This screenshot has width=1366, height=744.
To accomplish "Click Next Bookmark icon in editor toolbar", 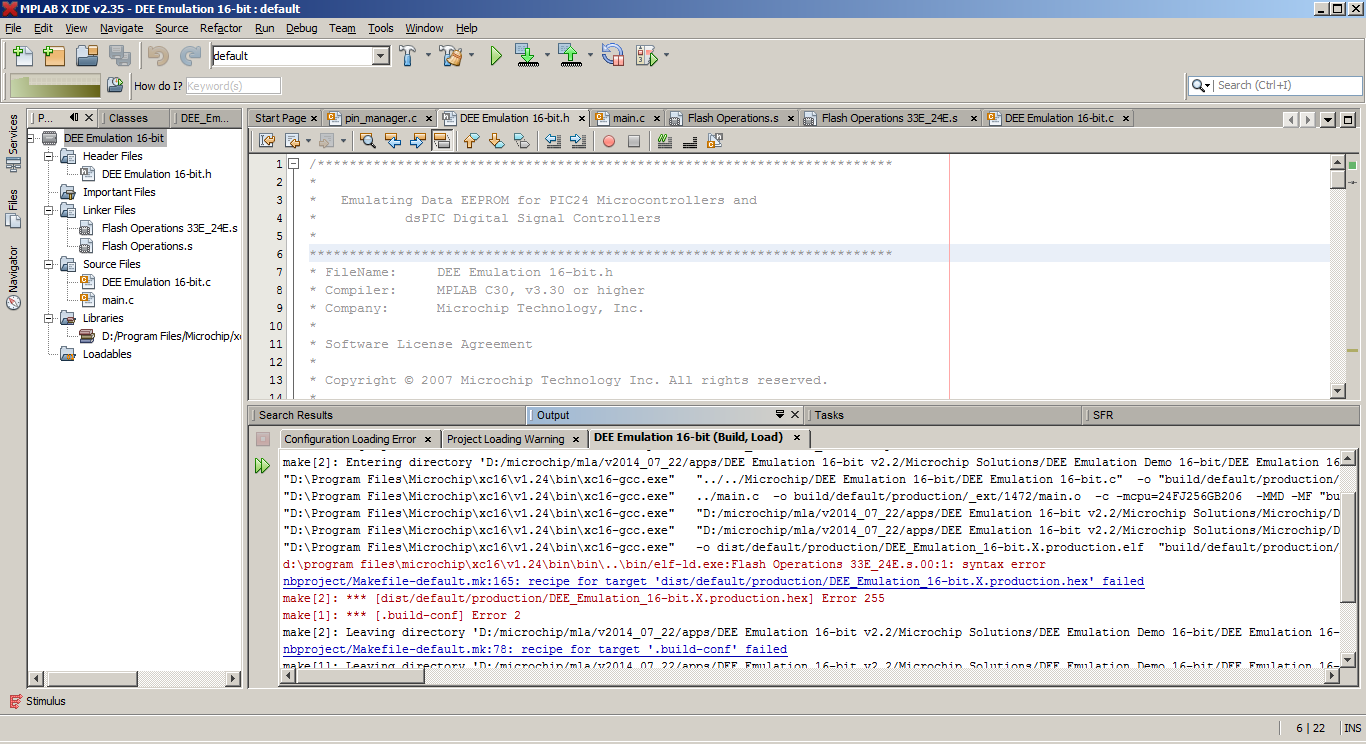I will coord(496,141).
